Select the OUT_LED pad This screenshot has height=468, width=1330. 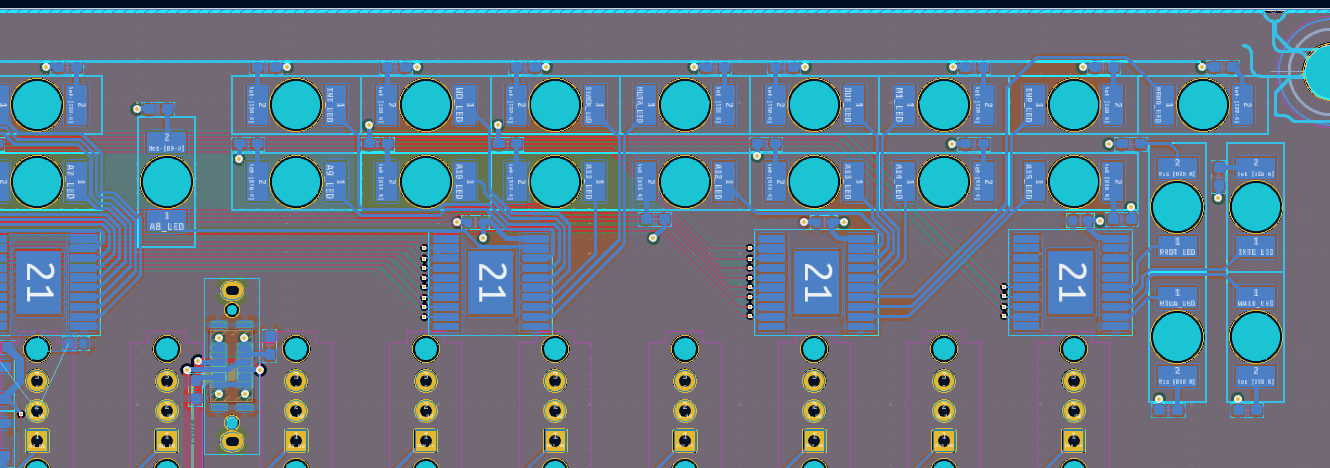[854, 105]
